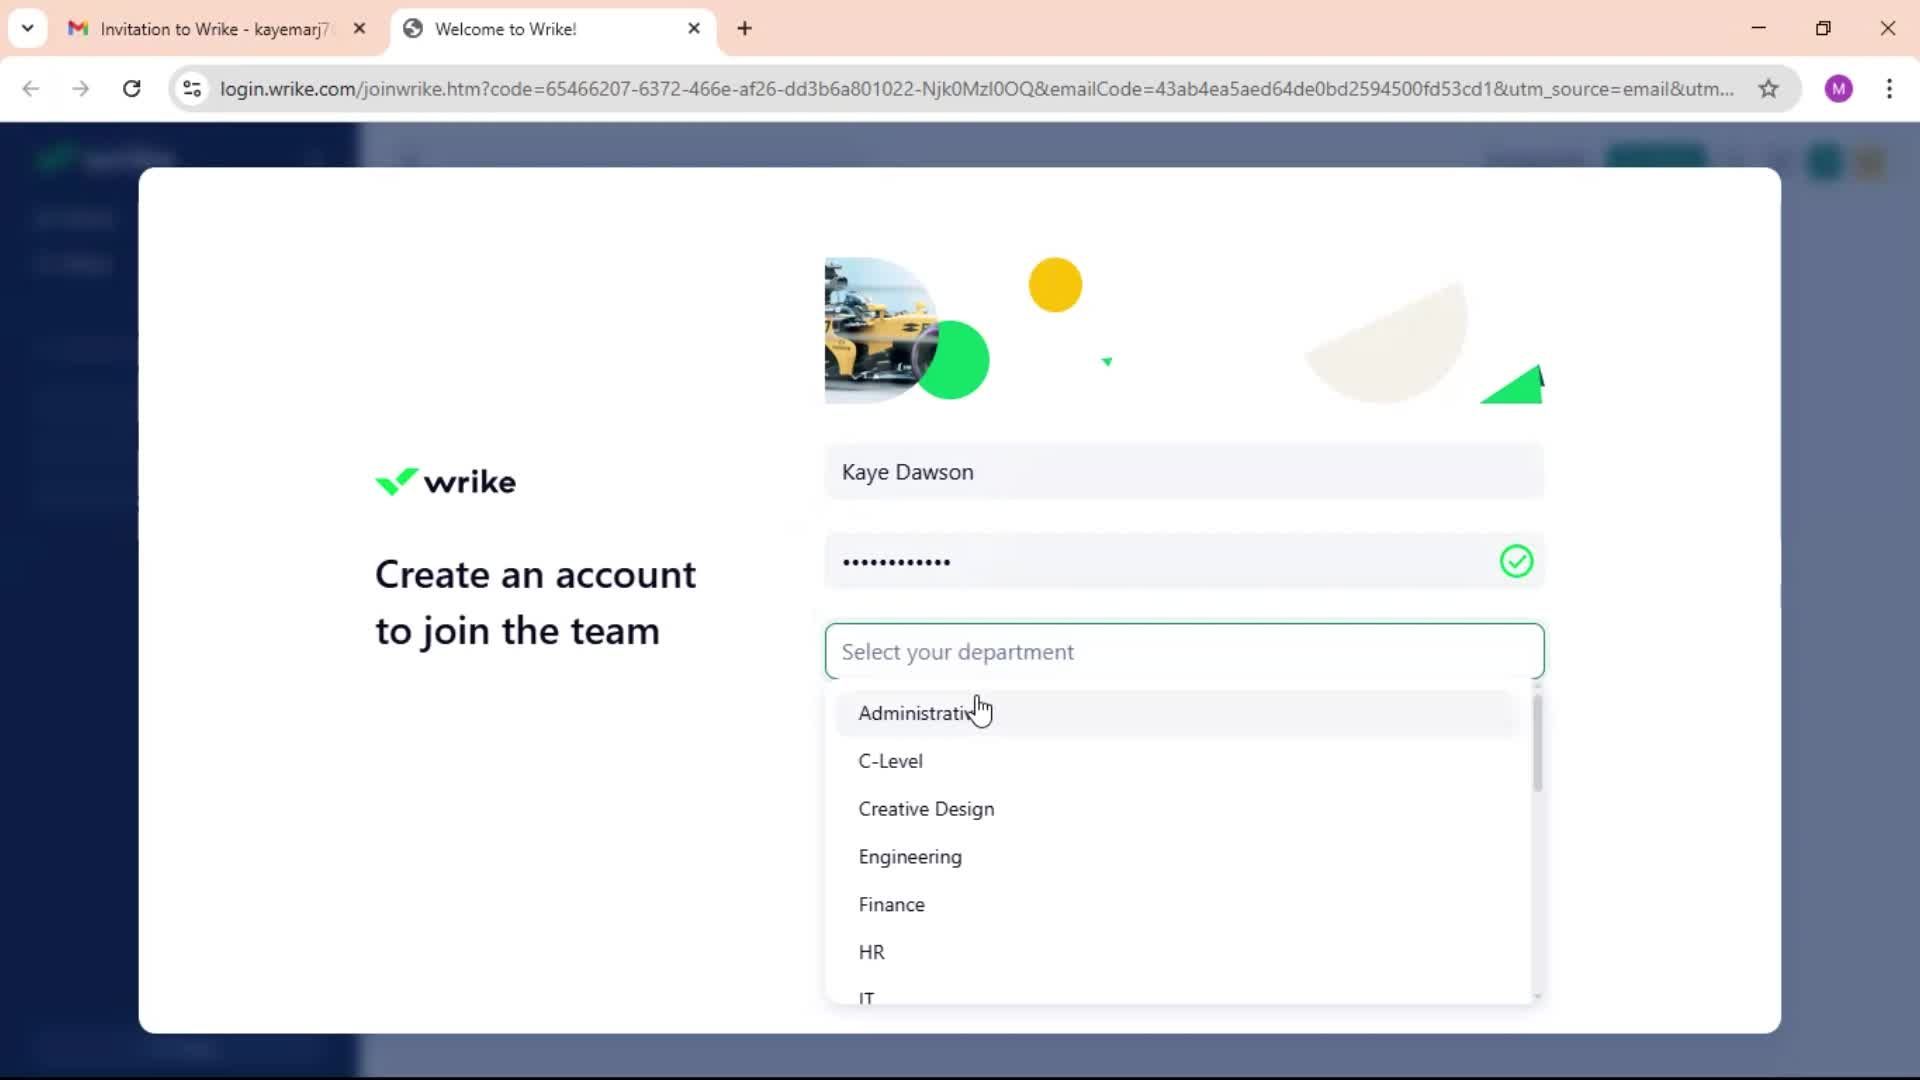This screenshot has width=1920, height=1080.
Task: Reload the Wrike page
Action: (x=132, y=89)
